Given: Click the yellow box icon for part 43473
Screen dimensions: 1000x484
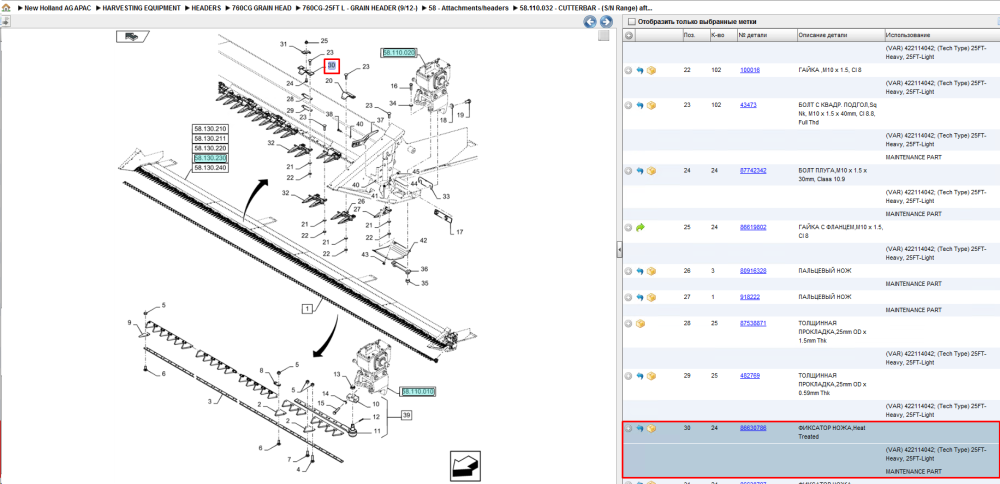Looking at the screenshot, I should [x=651, y=105].
